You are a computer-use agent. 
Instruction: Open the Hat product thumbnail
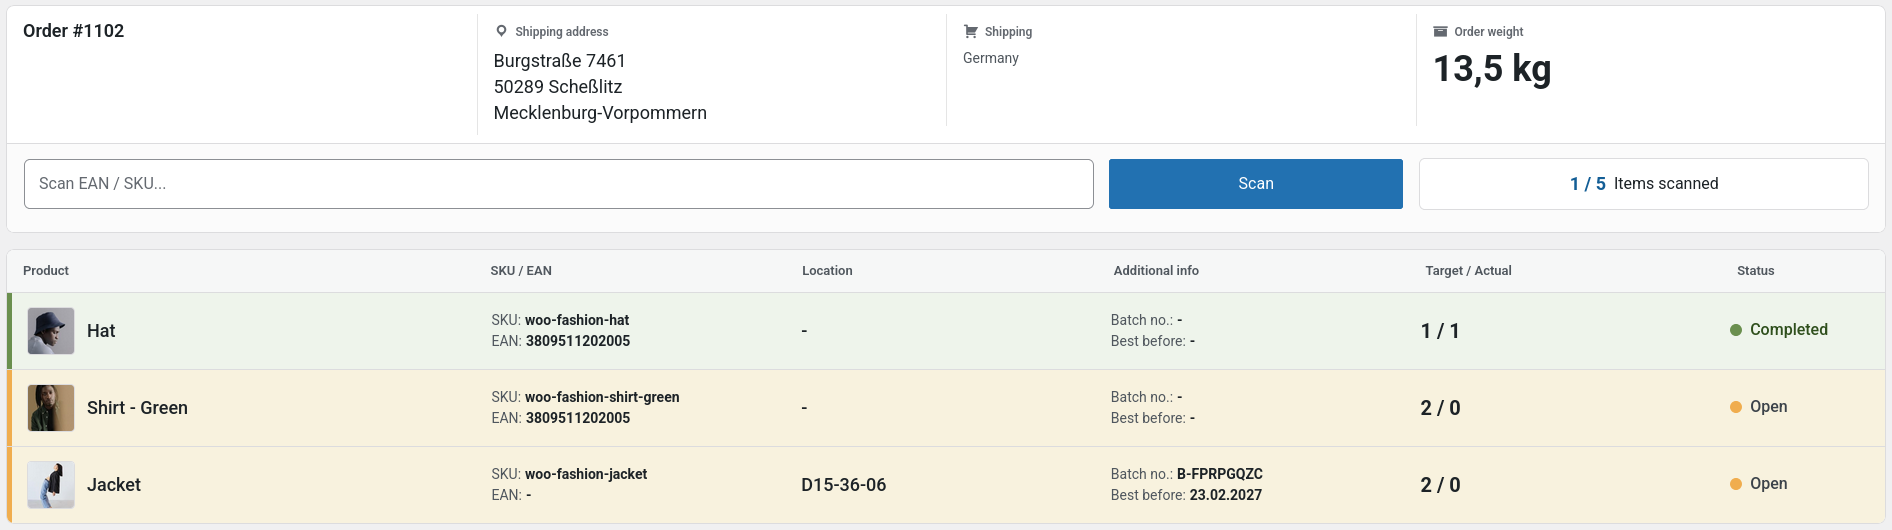click(51, 331)
